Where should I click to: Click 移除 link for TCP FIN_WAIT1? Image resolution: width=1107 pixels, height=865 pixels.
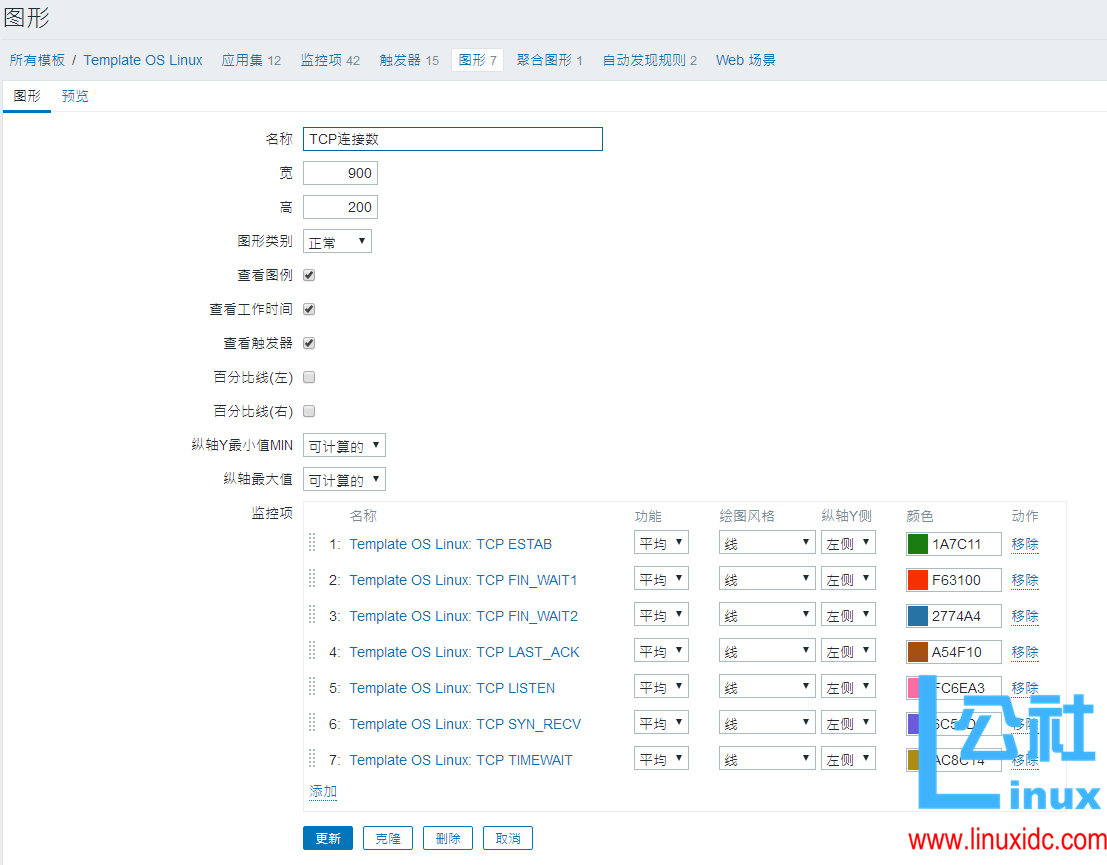[1024, 580]
